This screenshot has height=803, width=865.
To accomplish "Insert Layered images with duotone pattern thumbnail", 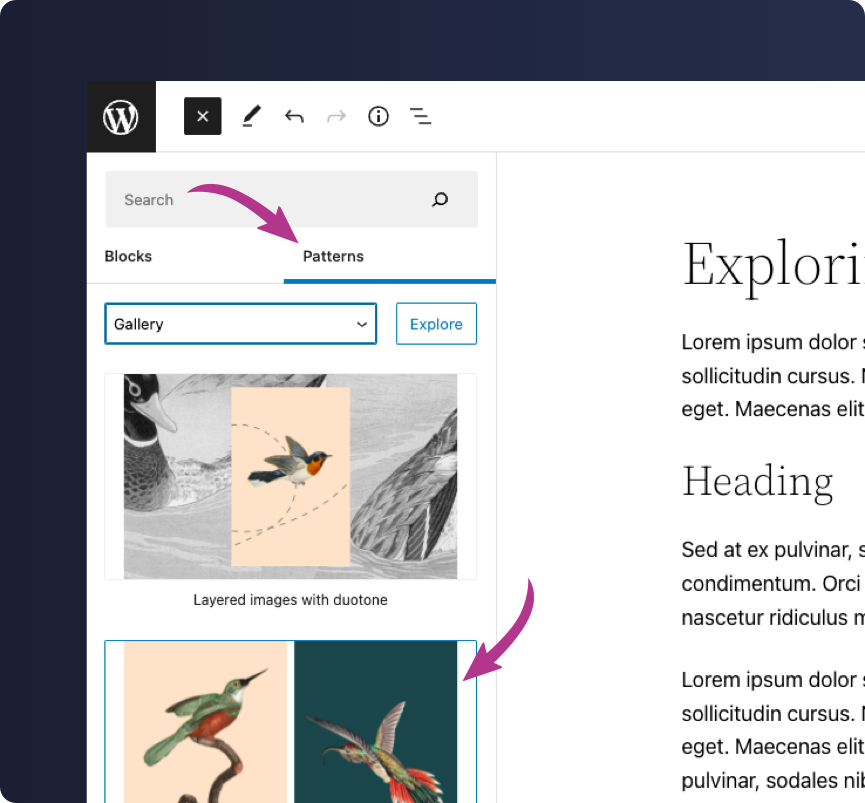I will click(x=291, y=477).
